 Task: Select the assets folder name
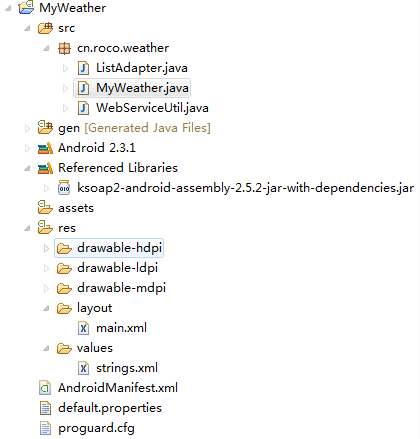(x=76, y=208)
